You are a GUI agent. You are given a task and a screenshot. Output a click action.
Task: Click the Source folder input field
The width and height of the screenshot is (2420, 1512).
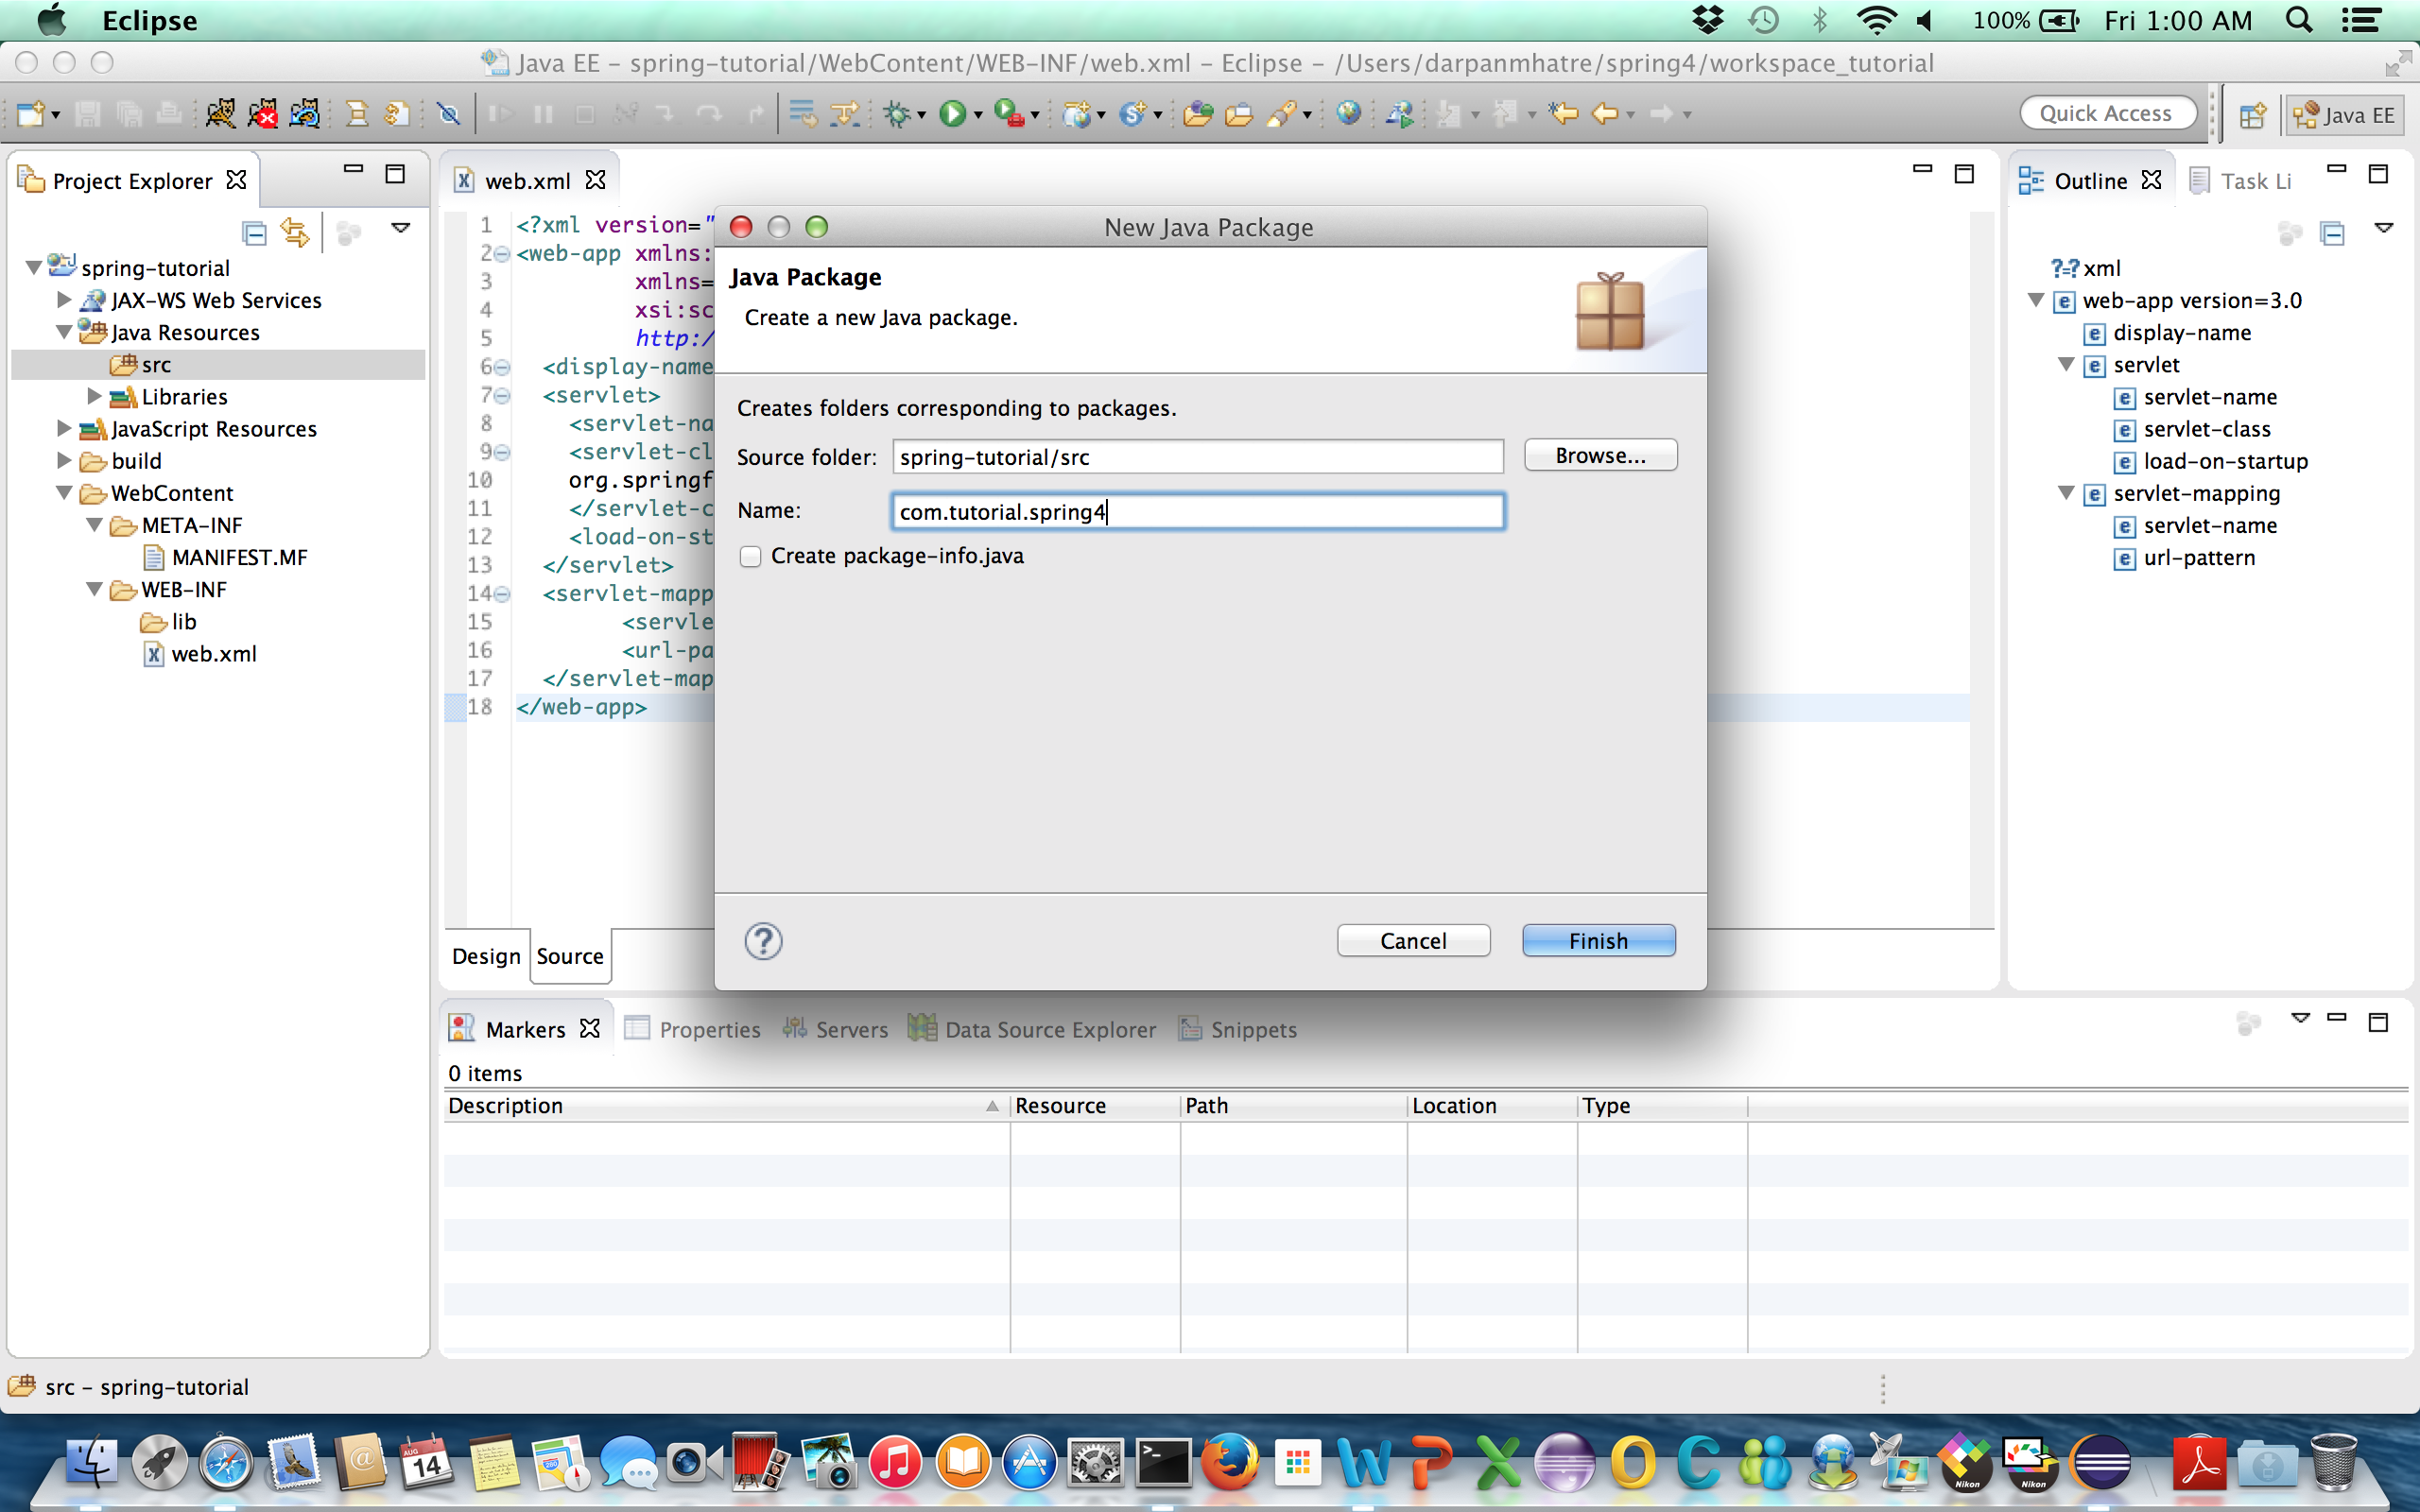(1197, 457)
